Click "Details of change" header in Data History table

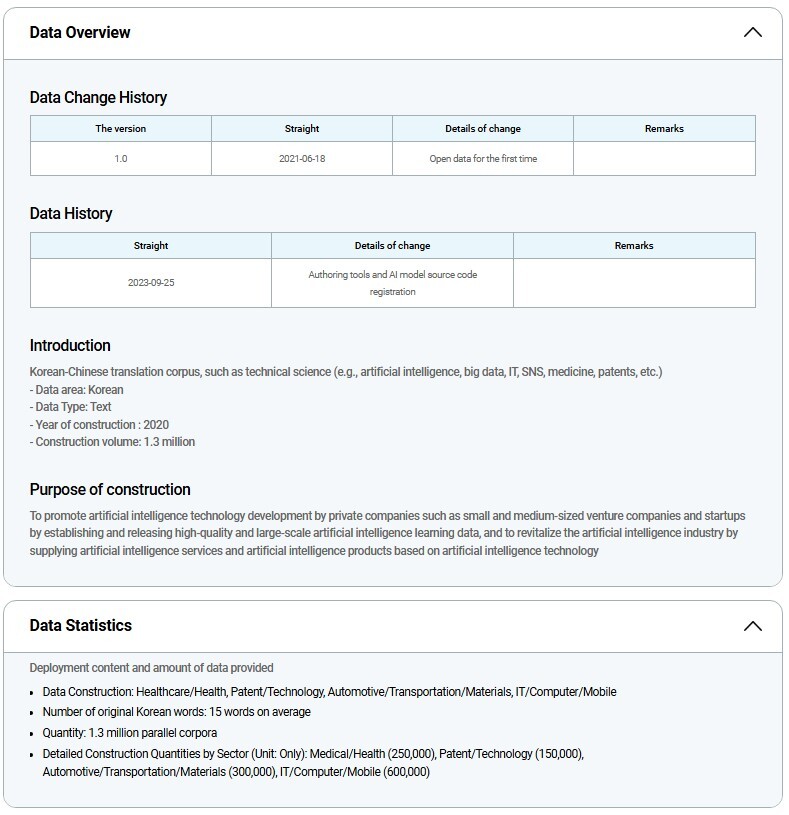(392, 246)
